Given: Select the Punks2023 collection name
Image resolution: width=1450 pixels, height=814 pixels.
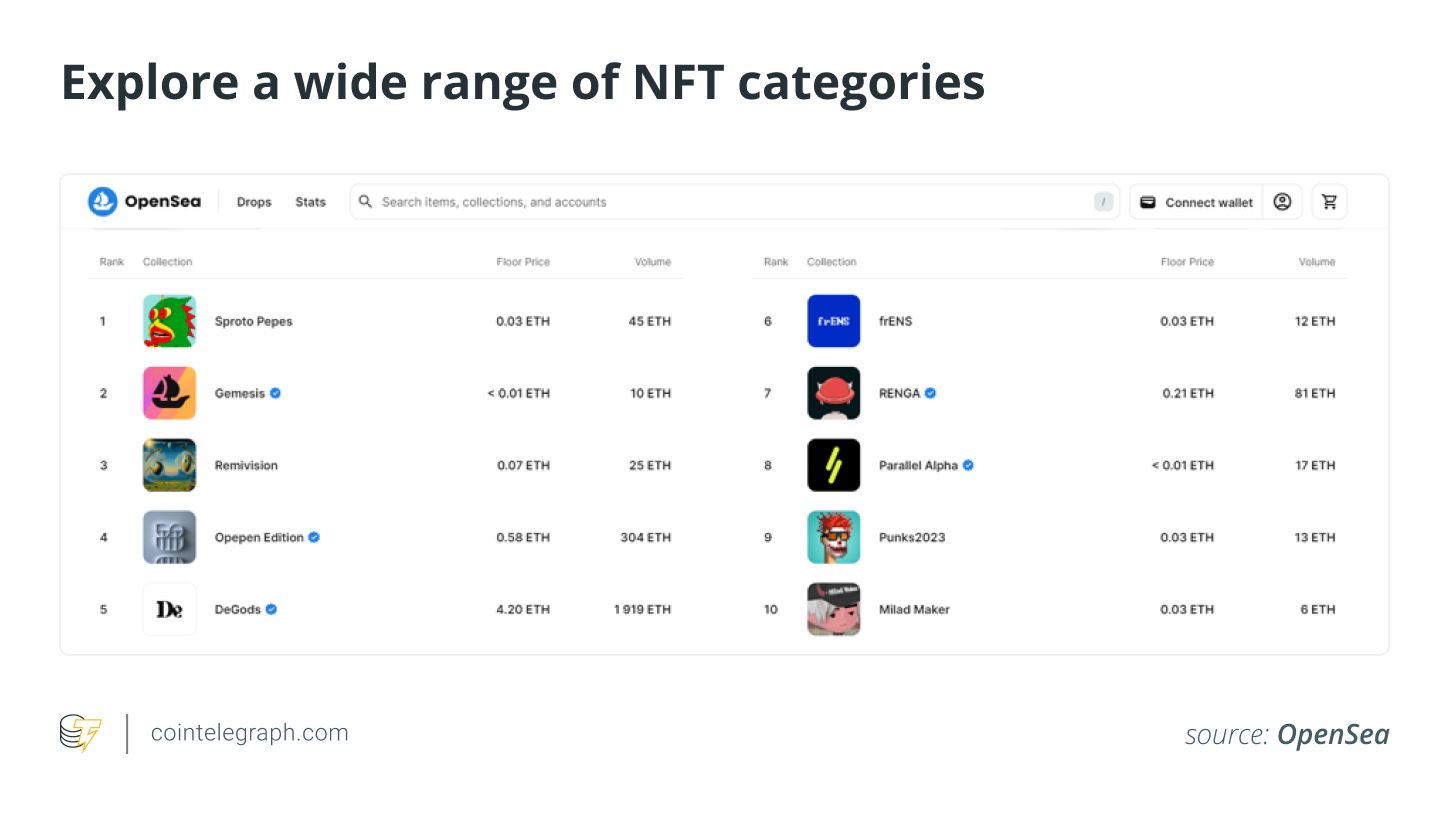Looking at the screenshot, I should pyautogui.click(x=911, y=538).
